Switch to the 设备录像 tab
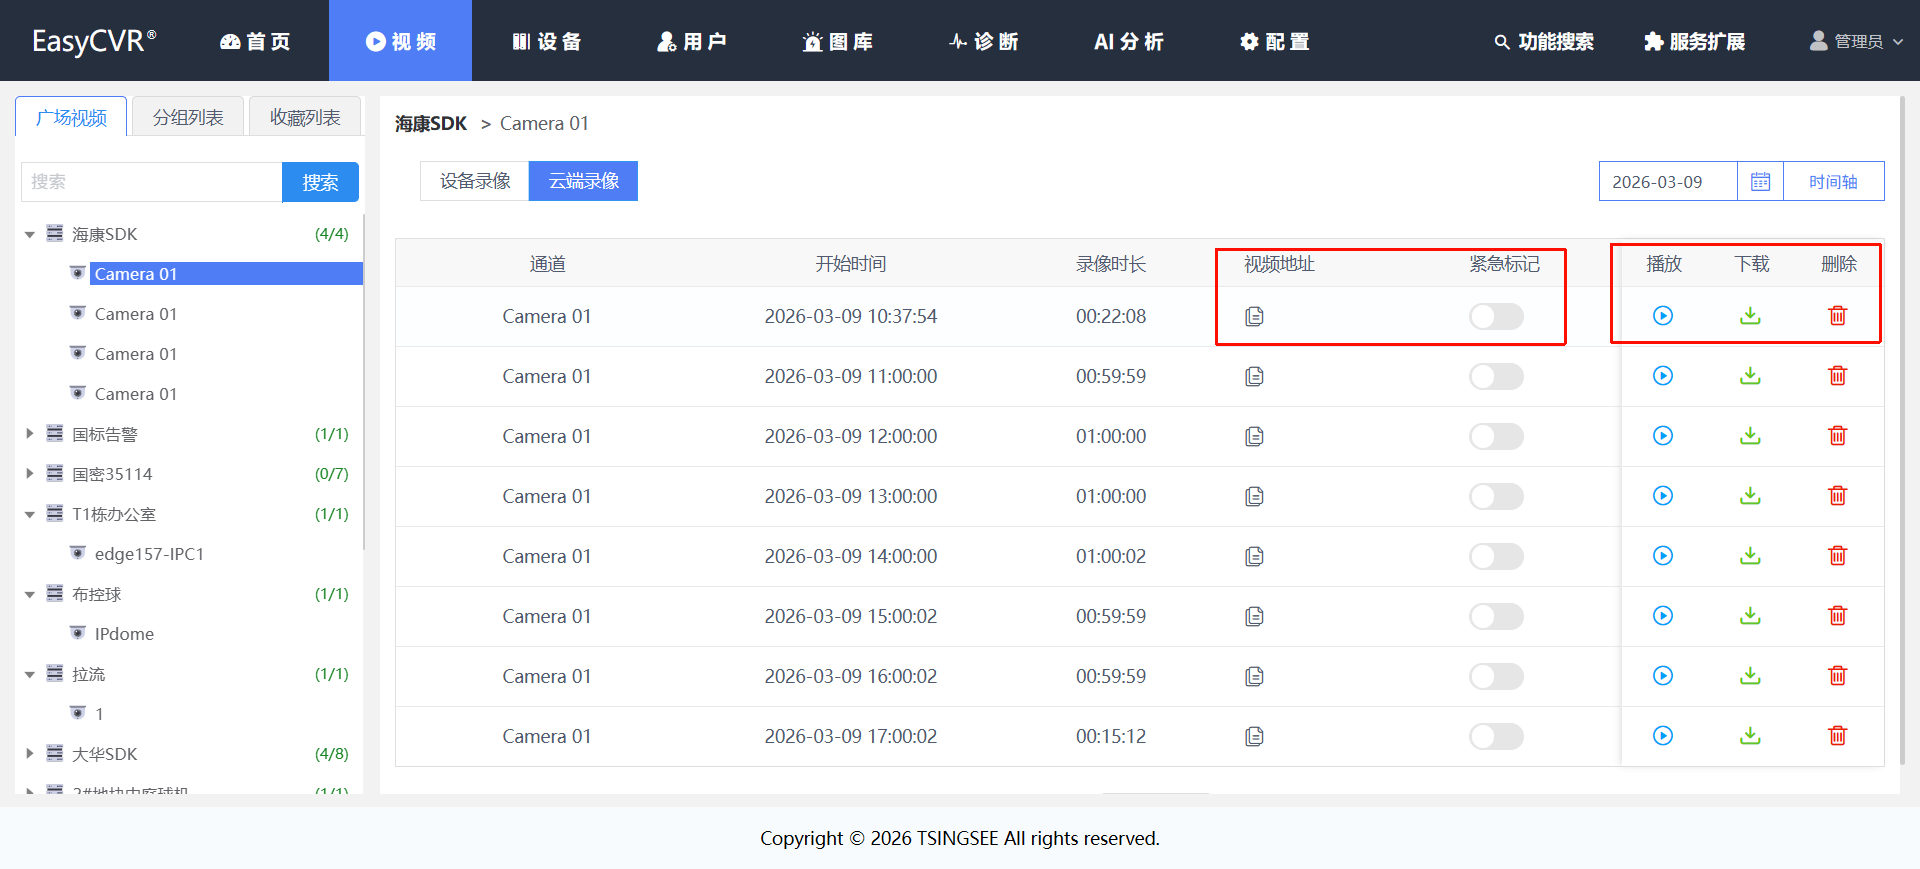Viewport: 1920px width, 869px height. coord(475,181)
